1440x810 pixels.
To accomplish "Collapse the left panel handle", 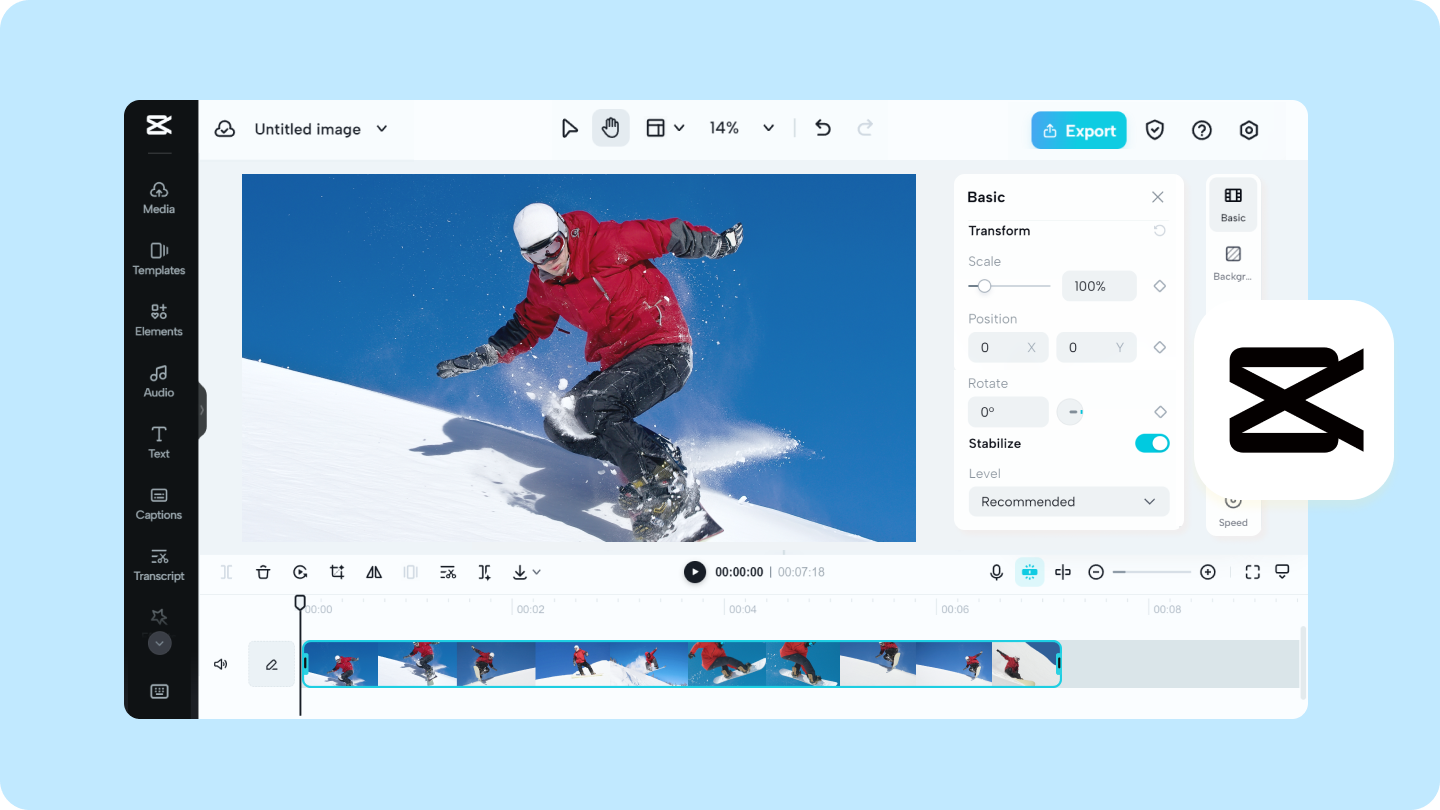I will 202,410.
